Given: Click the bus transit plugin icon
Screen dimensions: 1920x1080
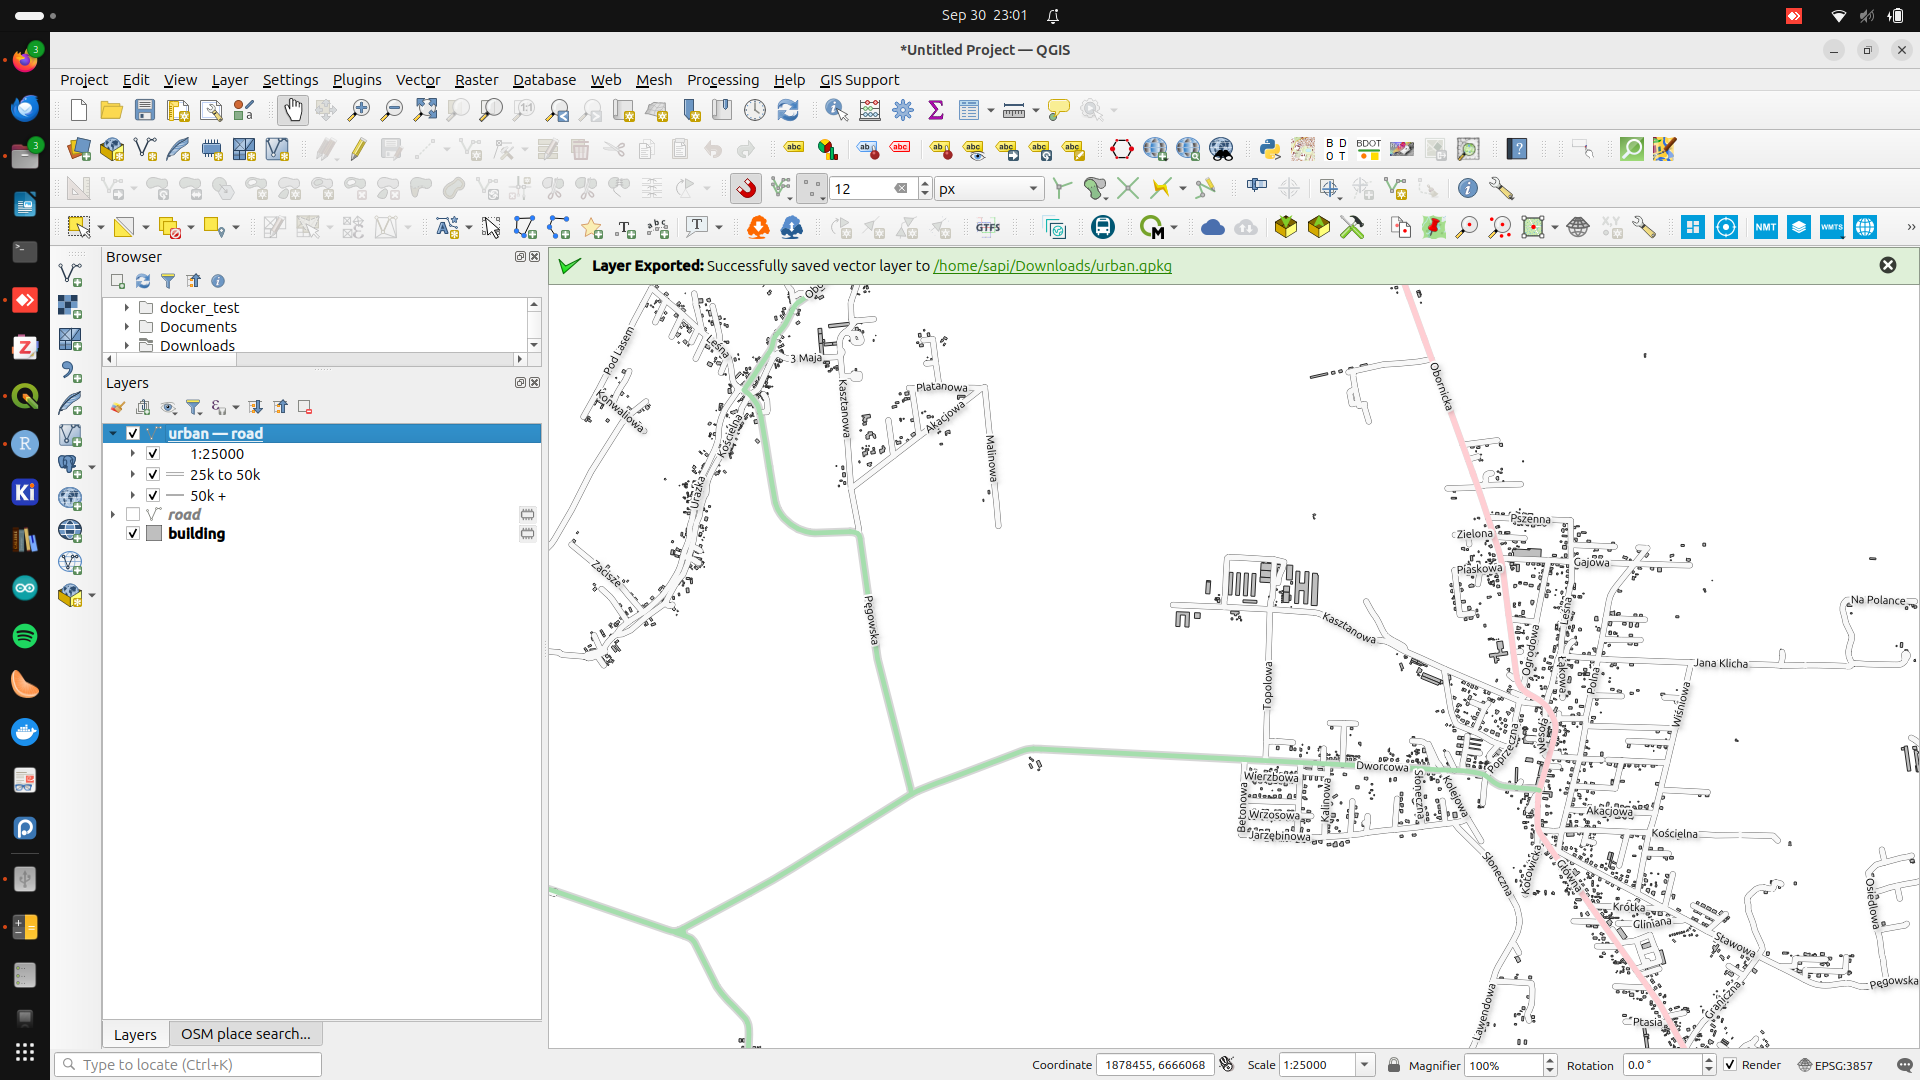Looking at the screenshot, I should [x=1103, y=227].
